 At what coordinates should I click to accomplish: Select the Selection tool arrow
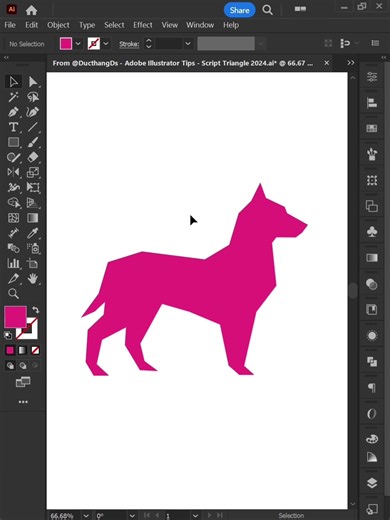(x=13, y=82)
